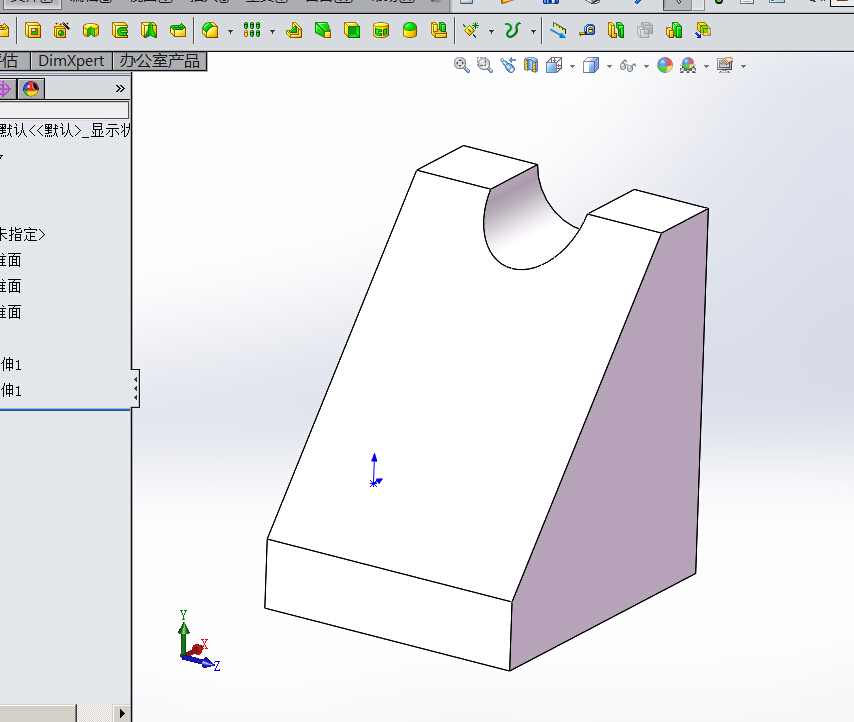Select the 未指定> material tree entry
854x722 pixels.
pos(23,235)
